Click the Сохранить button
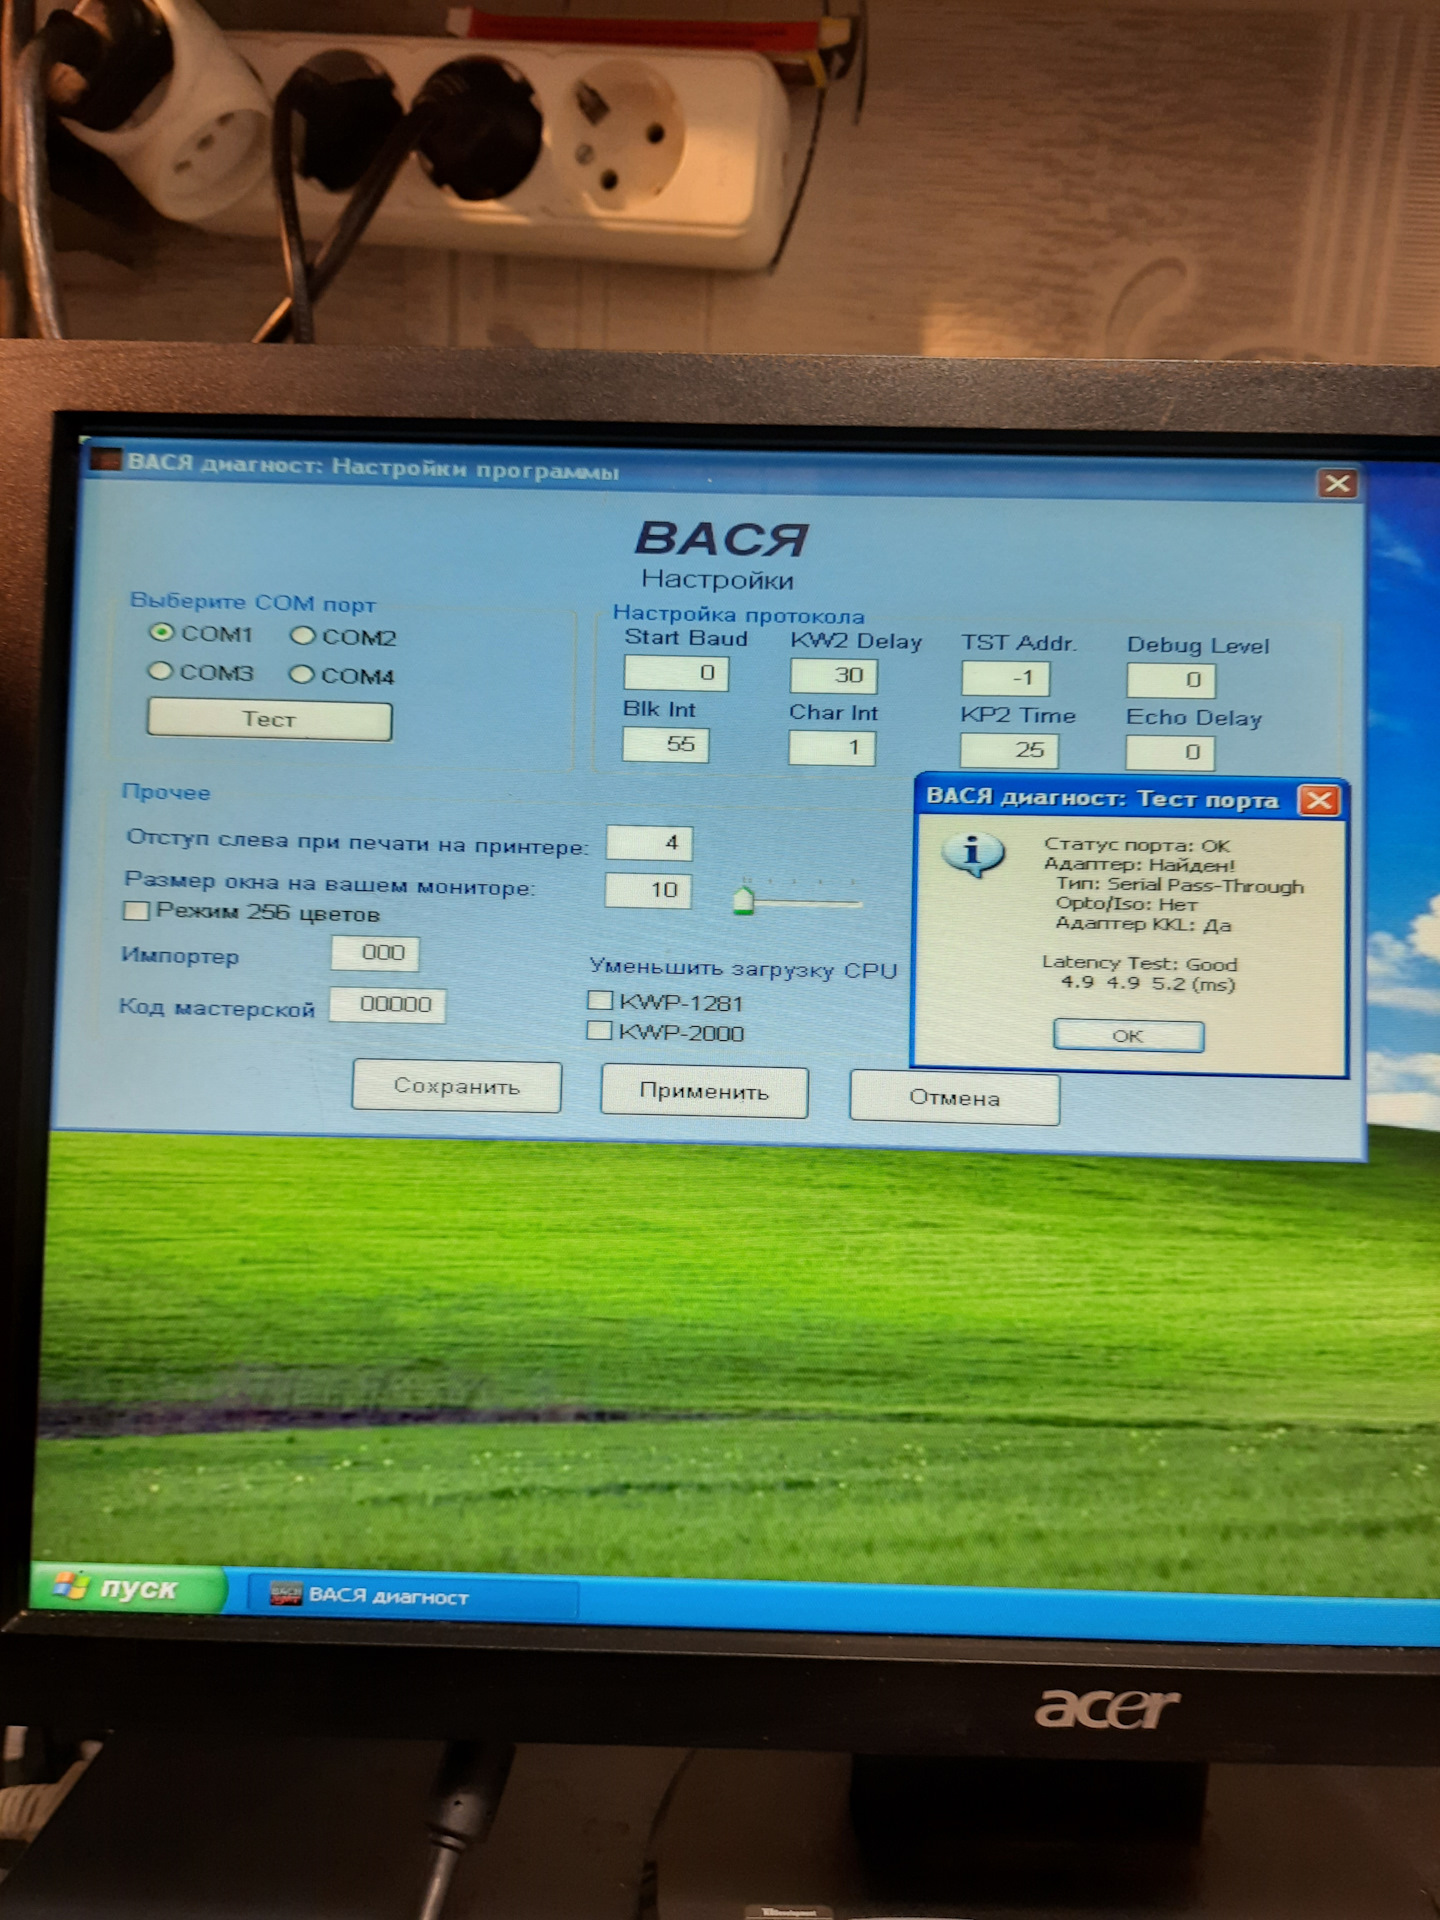The height and width of the screenshot is (1920, 1440). [x=456, y=1087]
